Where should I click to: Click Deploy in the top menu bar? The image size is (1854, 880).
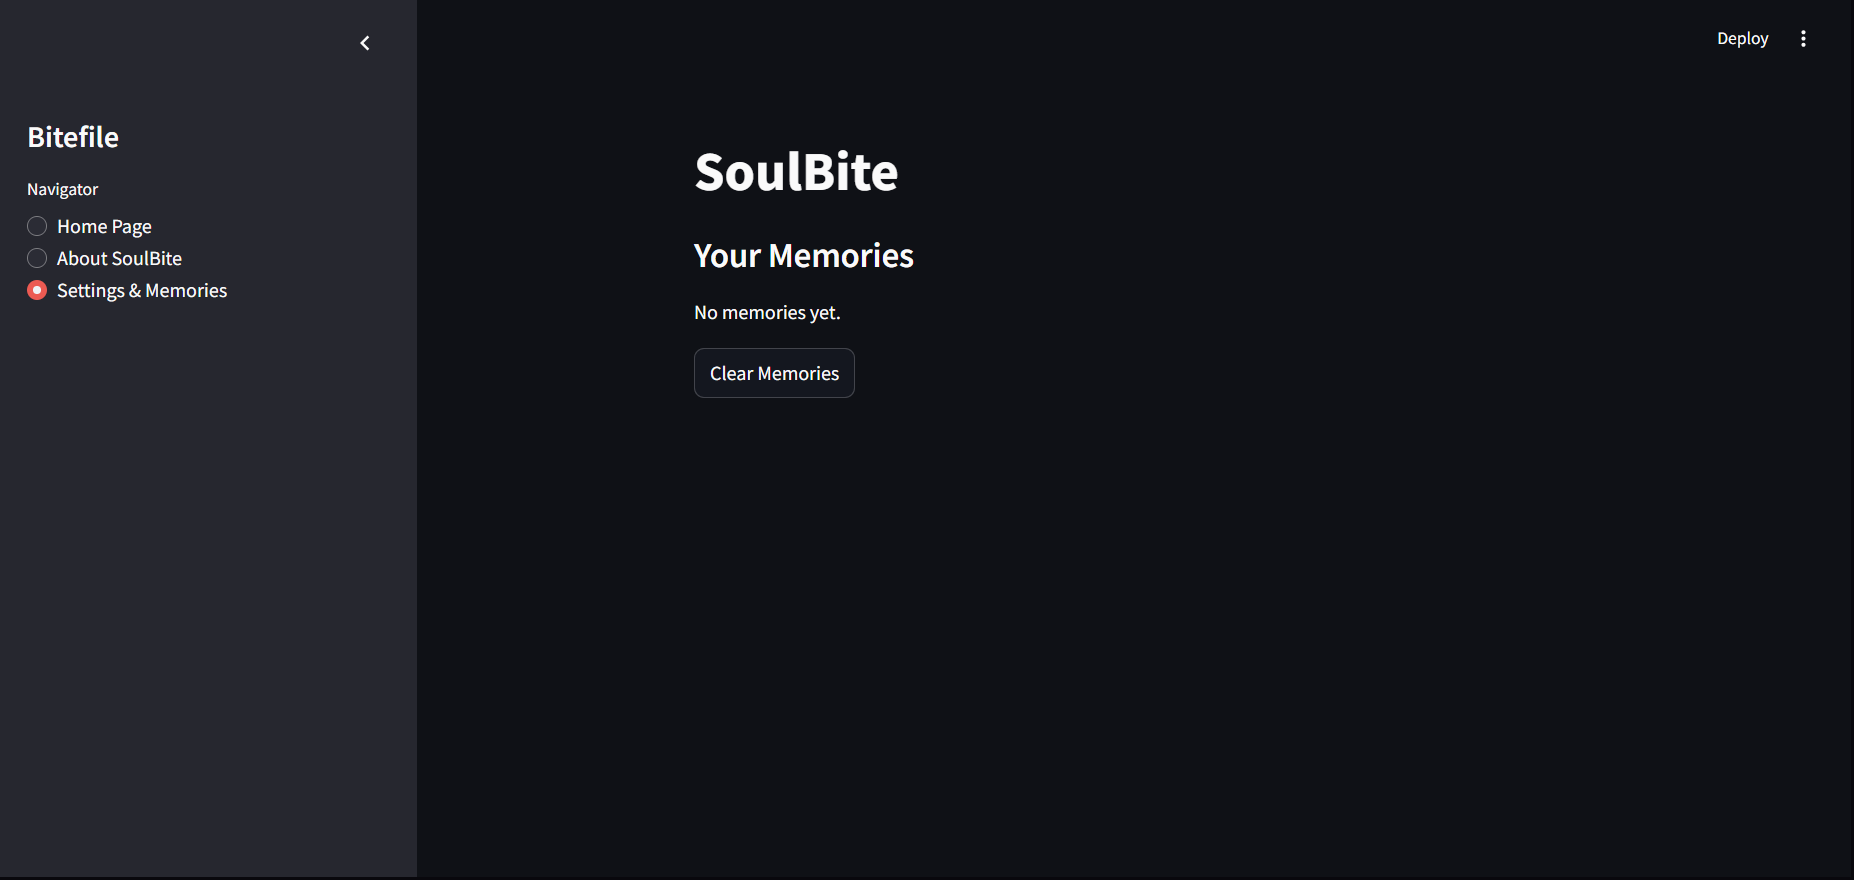click(1742, 38)
